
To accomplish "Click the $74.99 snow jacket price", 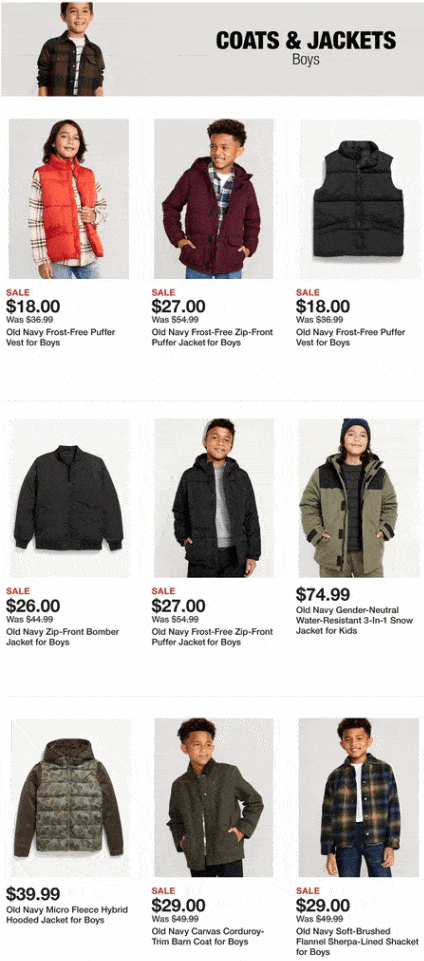I will (x=323, y=594).
